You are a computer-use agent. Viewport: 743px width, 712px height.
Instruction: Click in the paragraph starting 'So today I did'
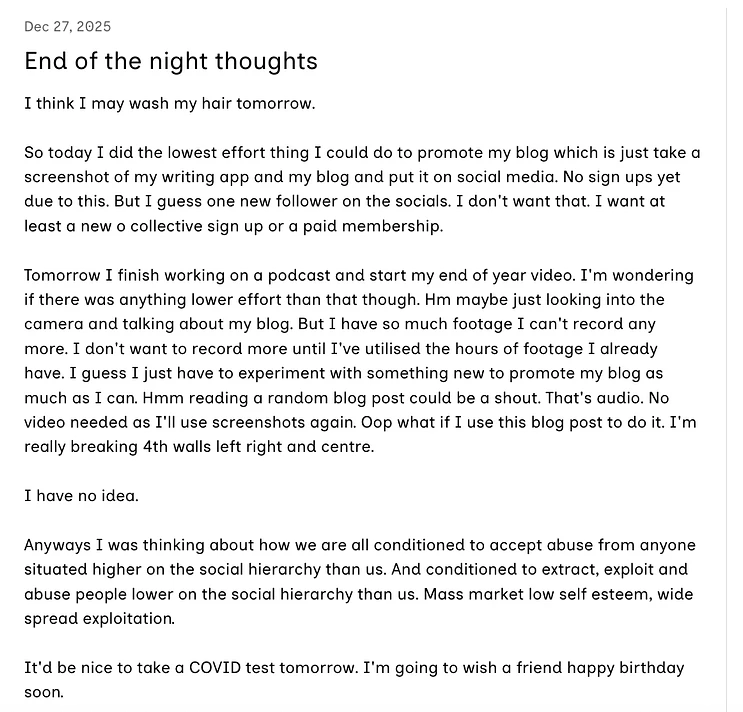[x=362, y=189]
